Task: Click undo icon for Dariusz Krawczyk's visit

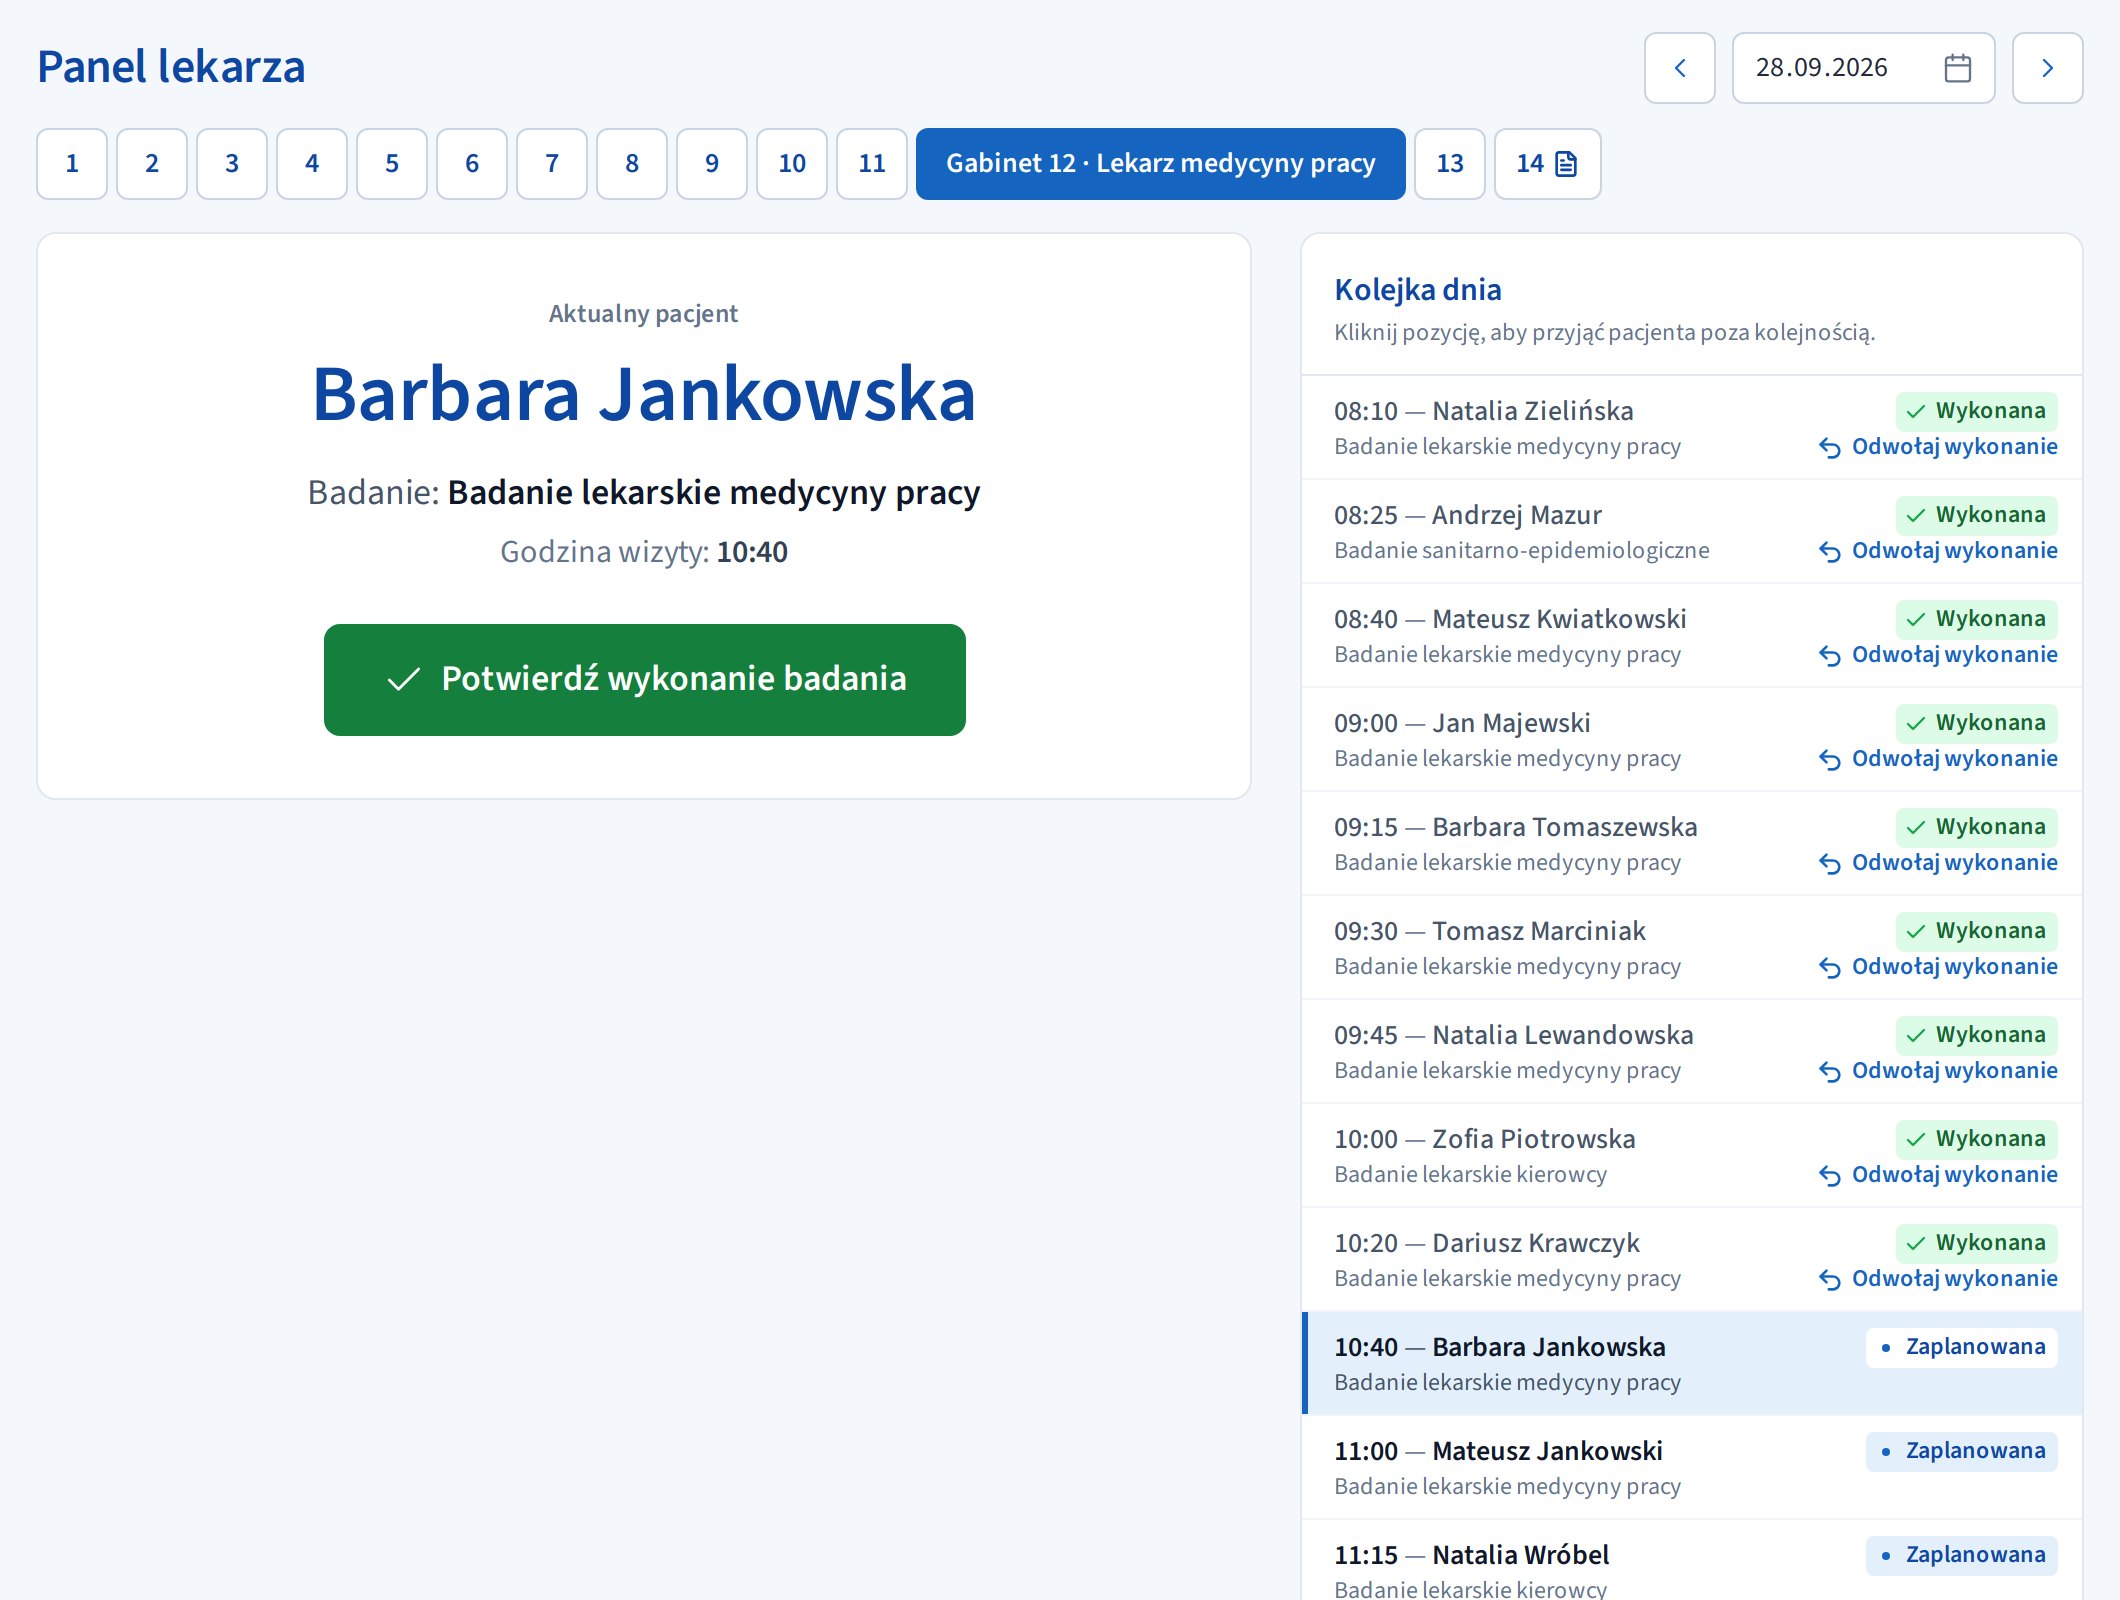Action: point(1829,1280)
